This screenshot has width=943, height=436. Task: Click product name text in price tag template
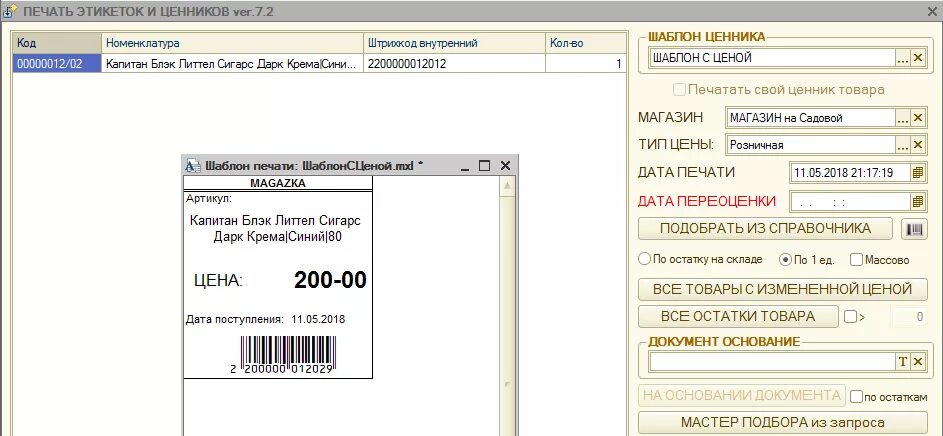click(277, 229)
